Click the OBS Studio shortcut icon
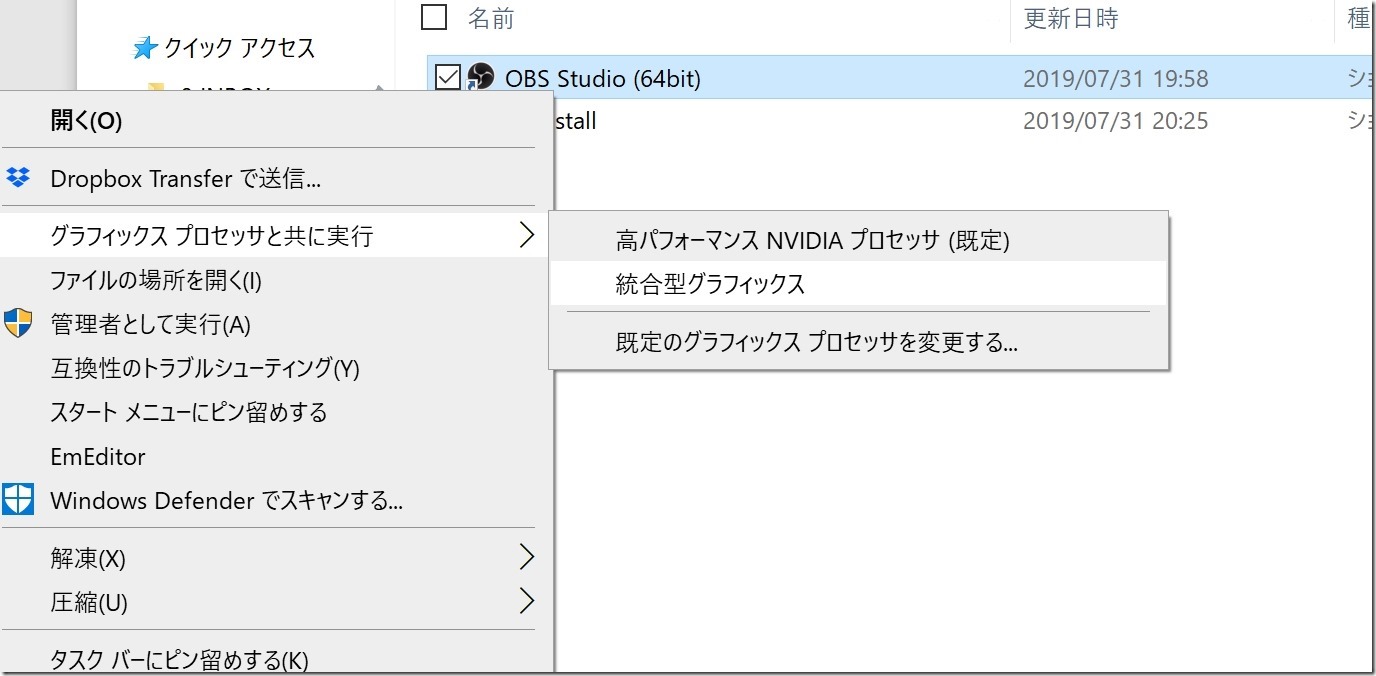Screen dimensions: 1376x676 pyautogui.click(x=481, y=77)
